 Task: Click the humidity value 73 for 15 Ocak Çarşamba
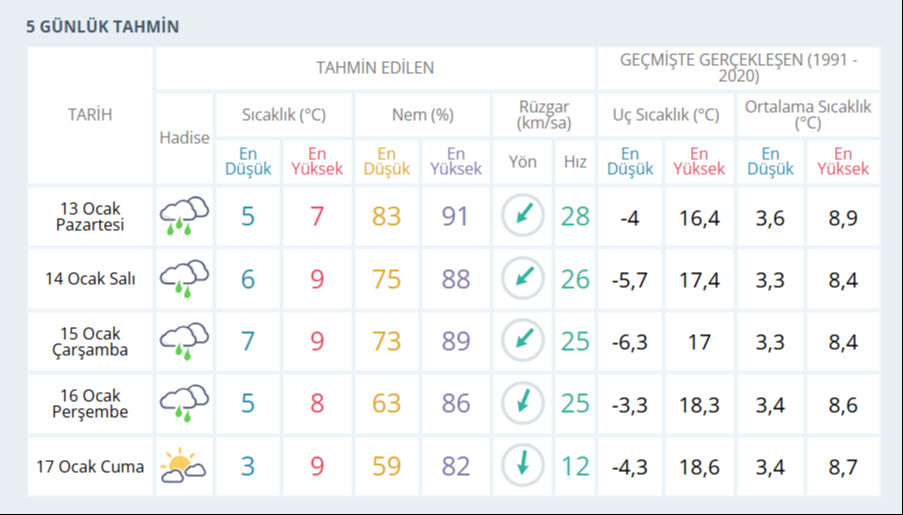click(x=386, y=341)
